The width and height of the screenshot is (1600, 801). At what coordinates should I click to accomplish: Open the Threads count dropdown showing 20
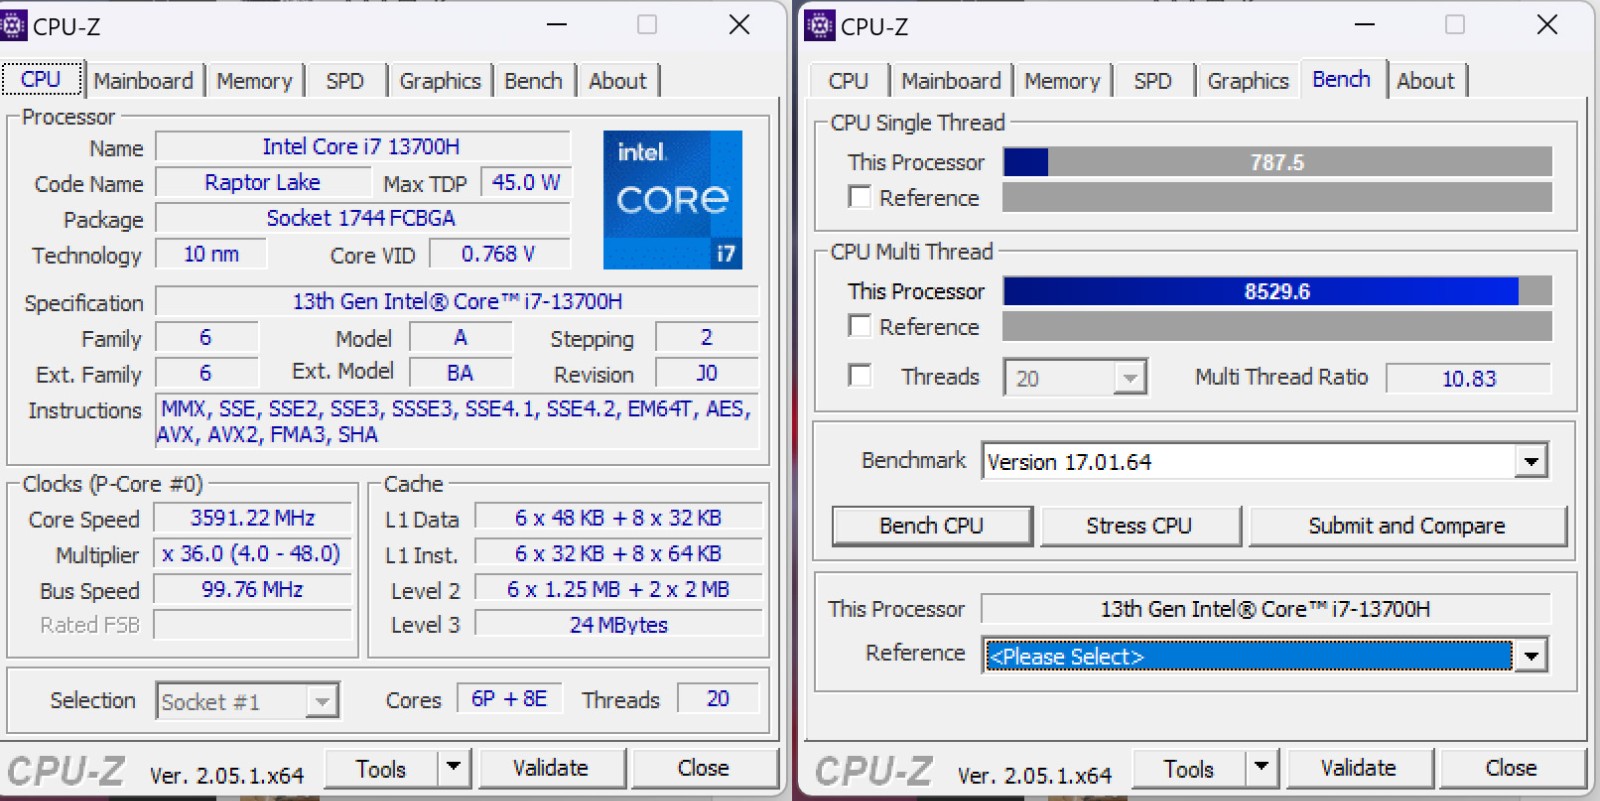(x=1130, y=378)
